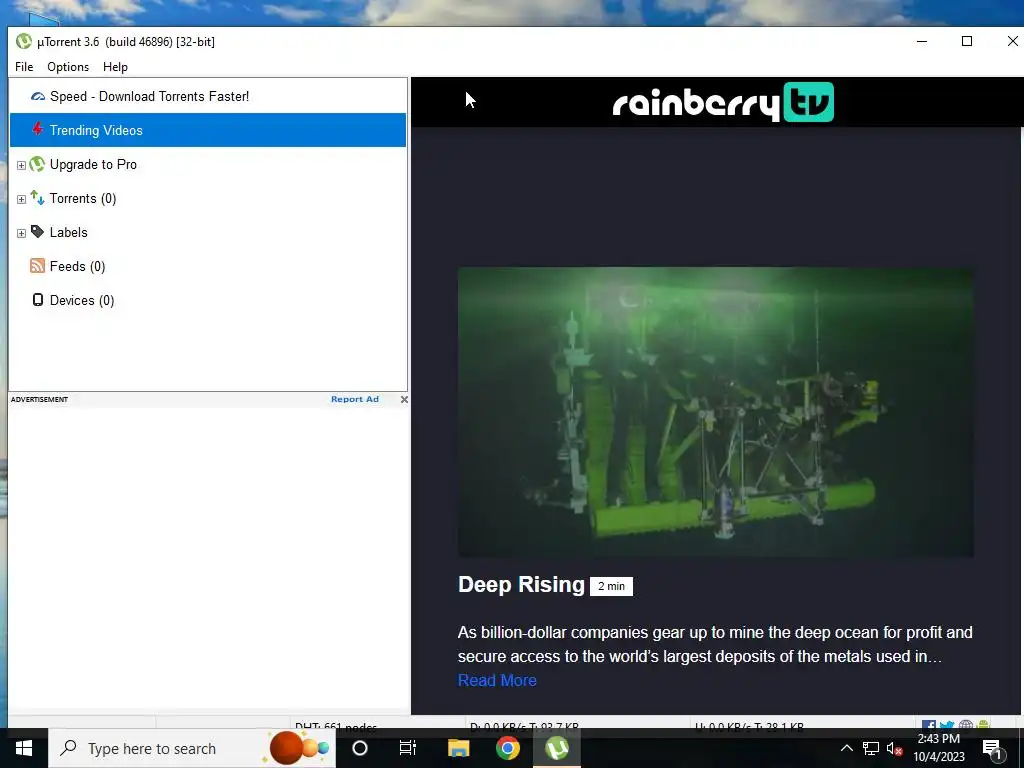
Task: Click the µTorrent logo beside Upgrade to Pro
Action: pos(37,164)
